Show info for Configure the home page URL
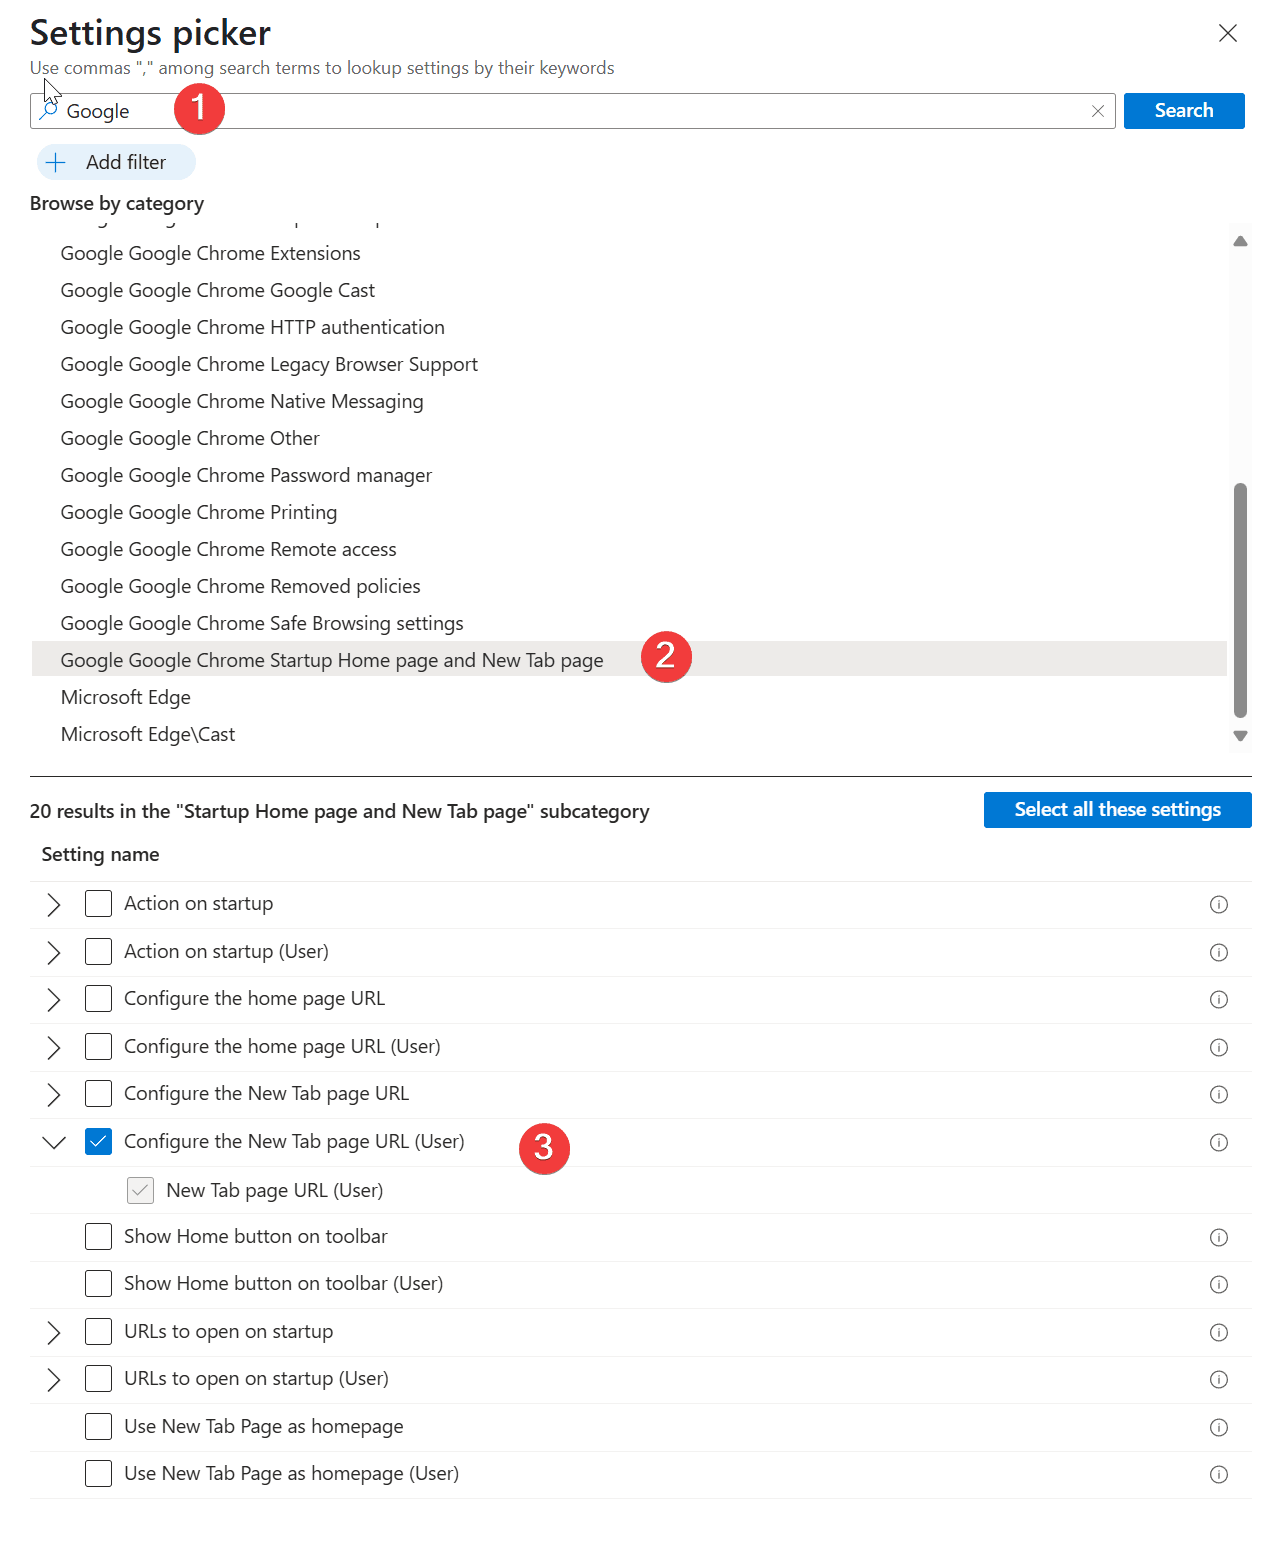1272x1554 pixels. 1219,999
